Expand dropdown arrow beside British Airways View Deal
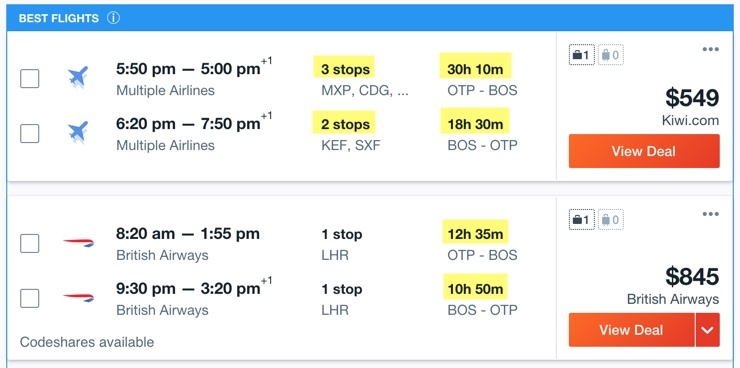This screenshot has width=740, height=368. tap(707, 330)
